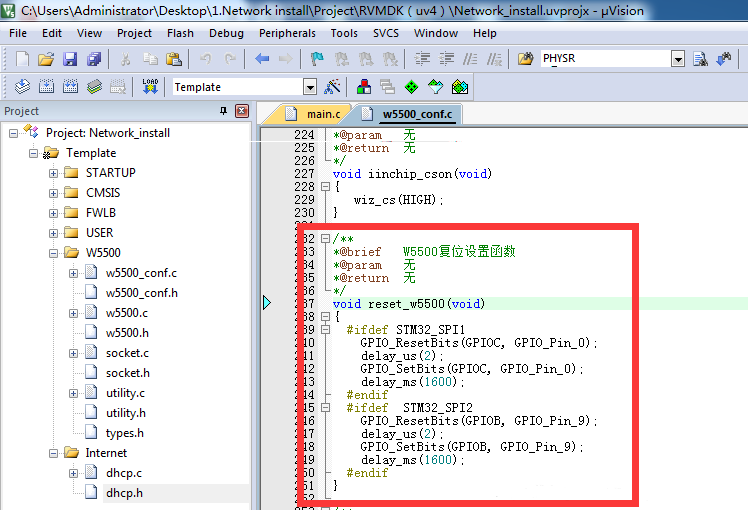
Task: Click the Build target icon
Action: tap(46, 87)
